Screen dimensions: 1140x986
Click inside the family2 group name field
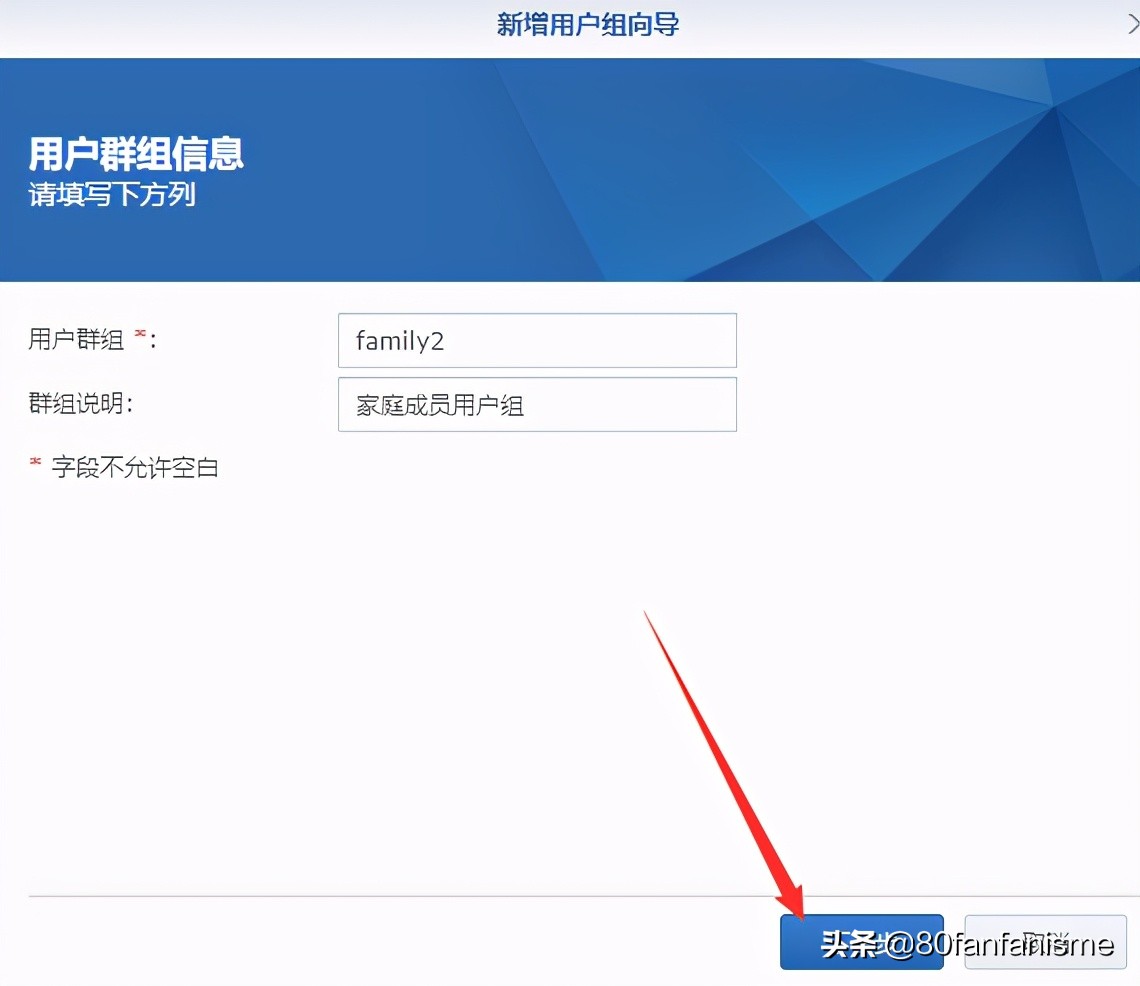coord(537,340)
